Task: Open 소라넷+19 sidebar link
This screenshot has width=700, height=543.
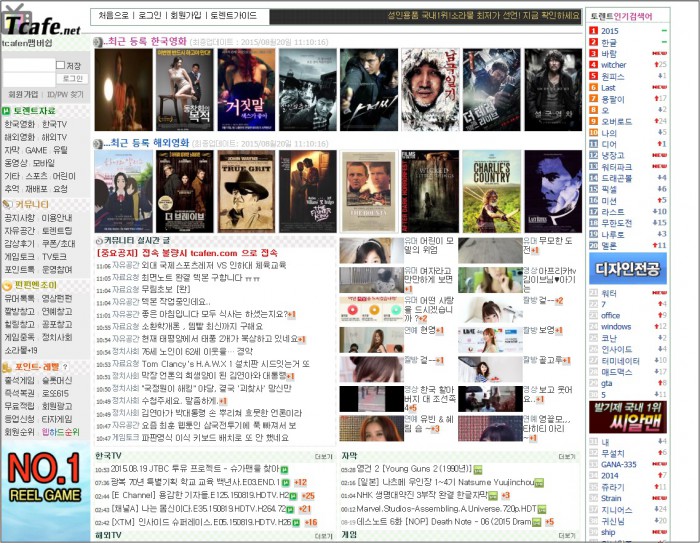Action: (21, 350)
